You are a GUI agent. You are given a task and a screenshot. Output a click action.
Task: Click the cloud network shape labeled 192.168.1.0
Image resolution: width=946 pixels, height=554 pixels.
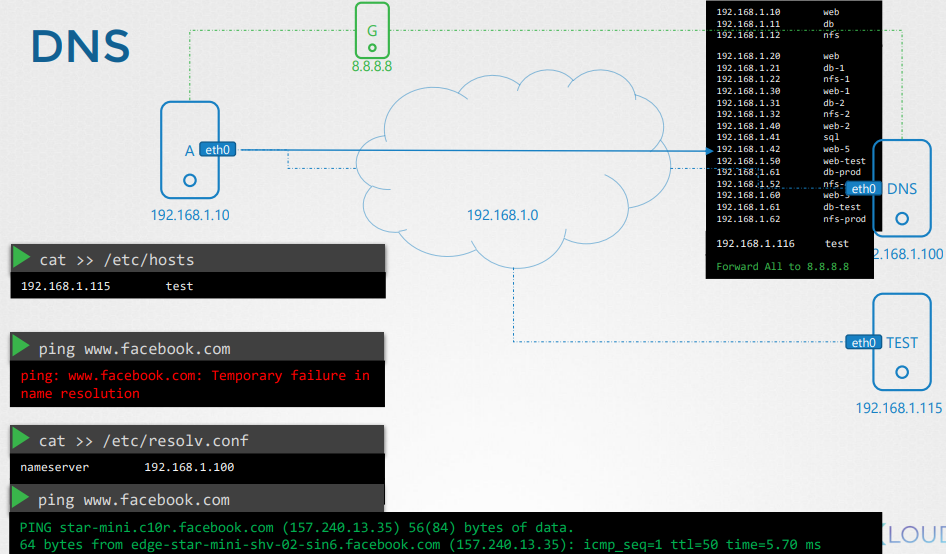point(513,169)
